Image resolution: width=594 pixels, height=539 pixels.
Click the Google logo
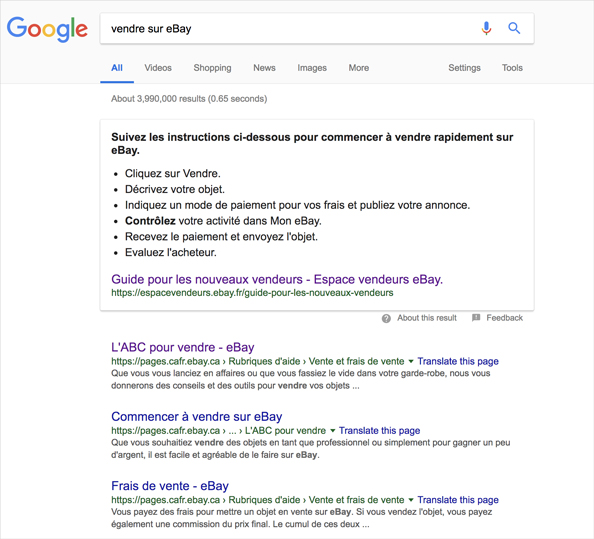[x=47, y=29]
